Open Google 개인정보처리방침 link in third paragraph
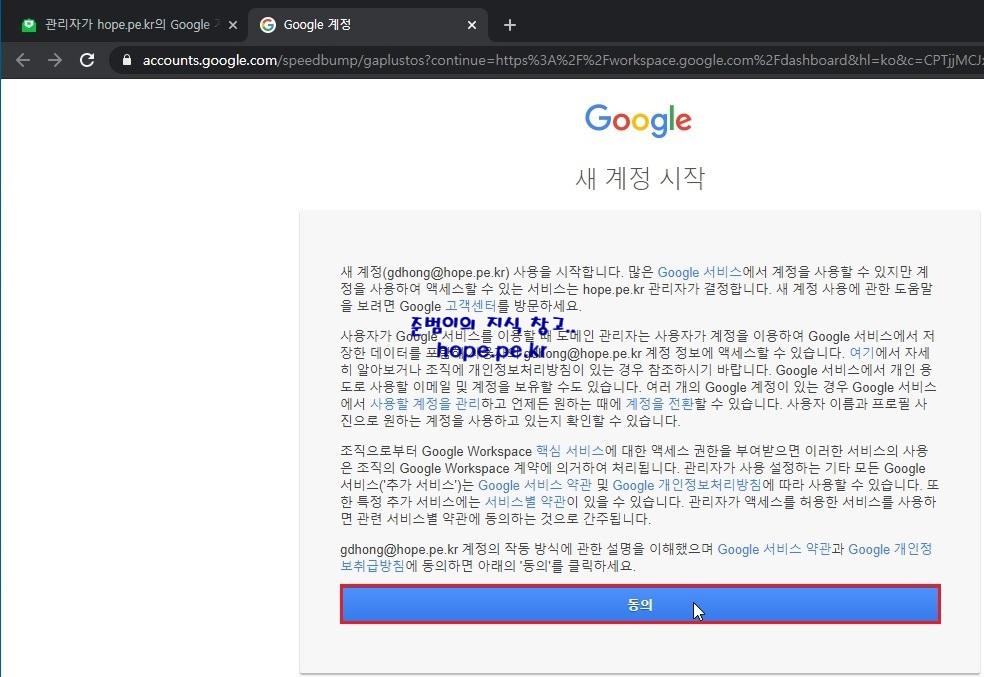984x677 pixels. pyautogui.click(x=687, y=485)
